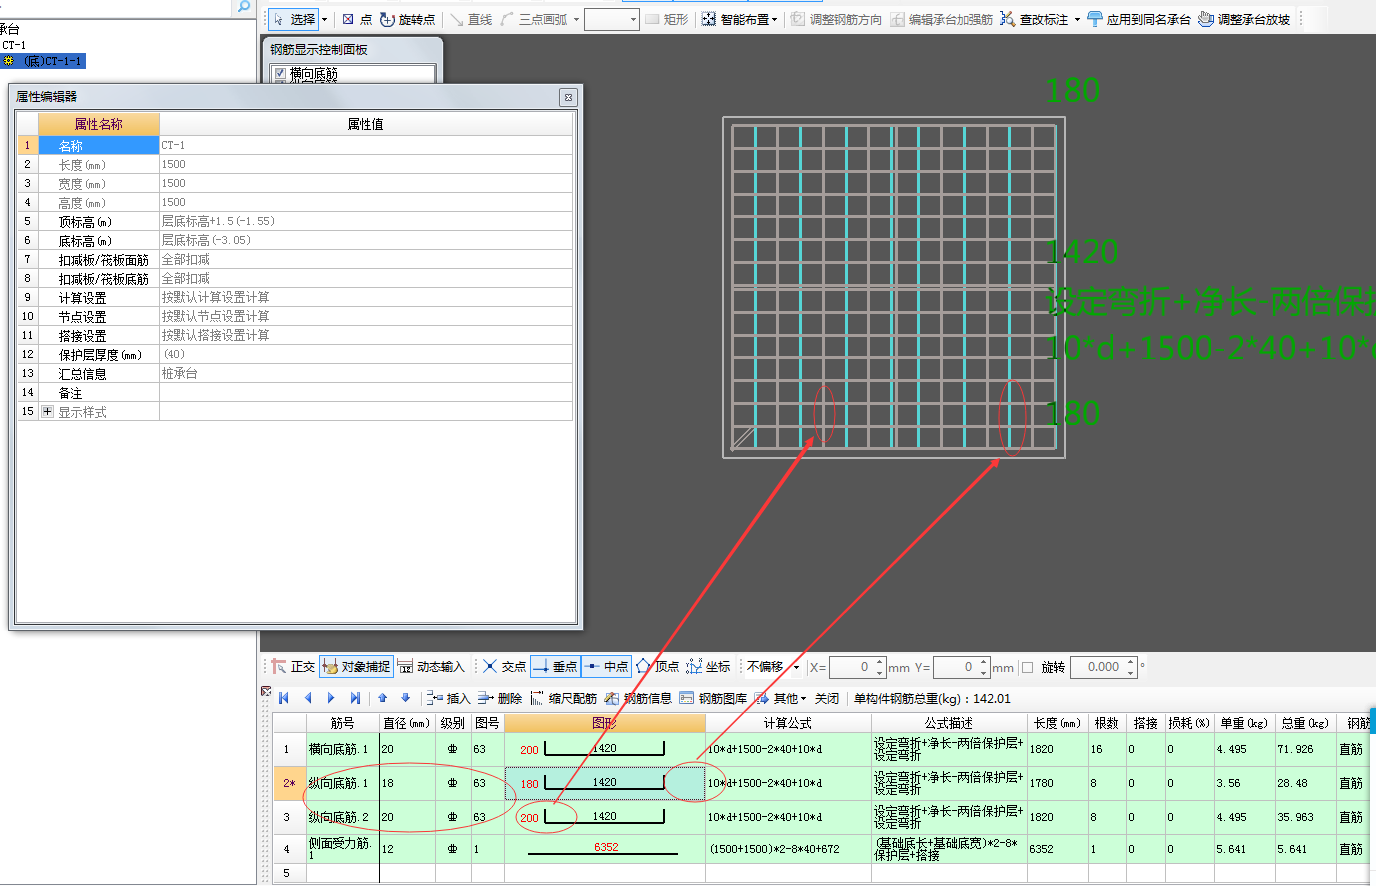Viewport: 1376px width, 886px height.
Task: Click the 属性名称 column header
Action: point(98,124)
